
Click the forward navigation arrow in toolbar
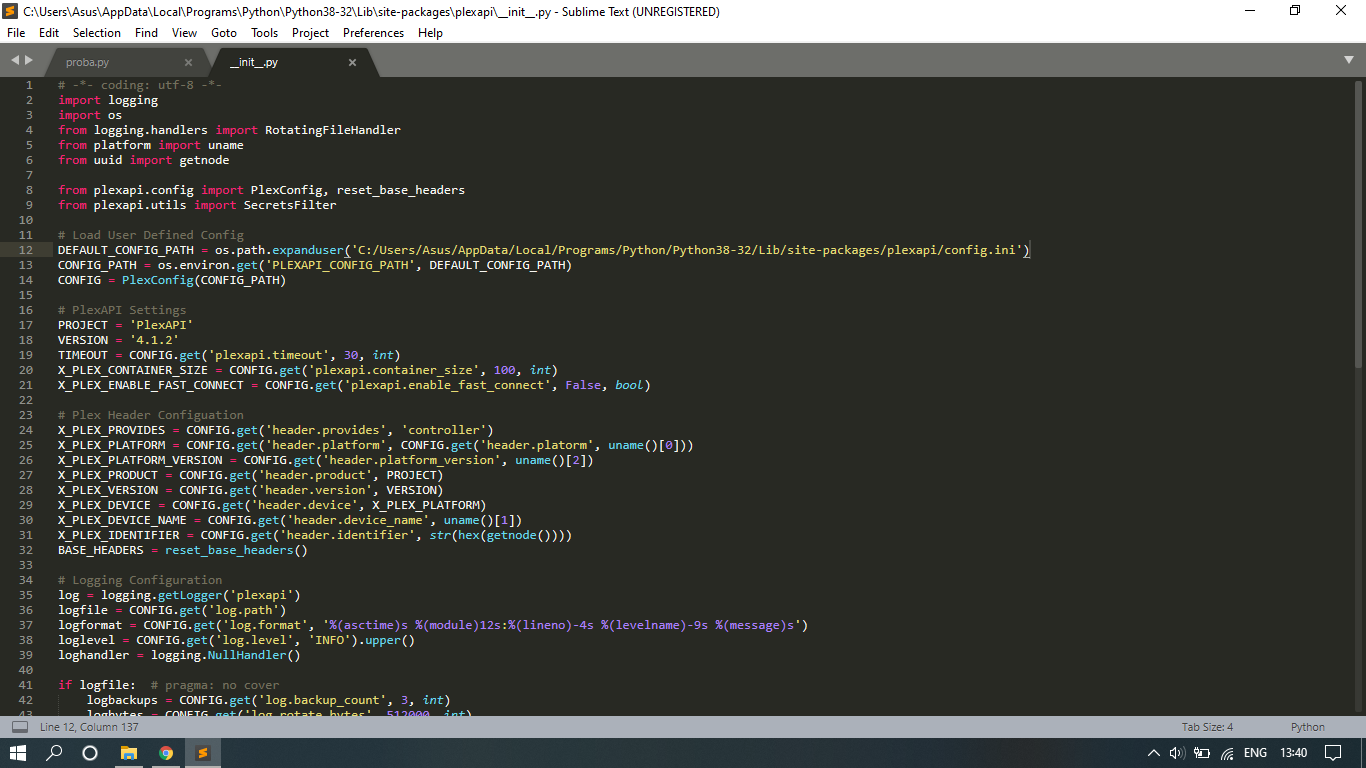[30, 60]
